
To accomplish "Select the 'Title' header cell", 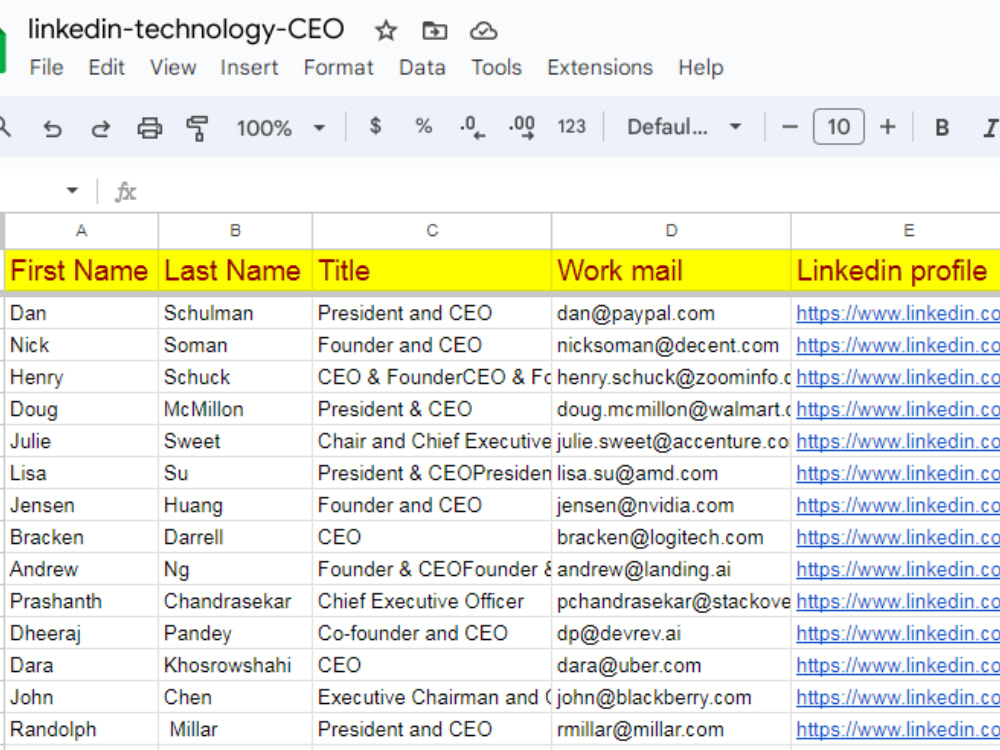I will pyautogui.click(x=432, y=270).
